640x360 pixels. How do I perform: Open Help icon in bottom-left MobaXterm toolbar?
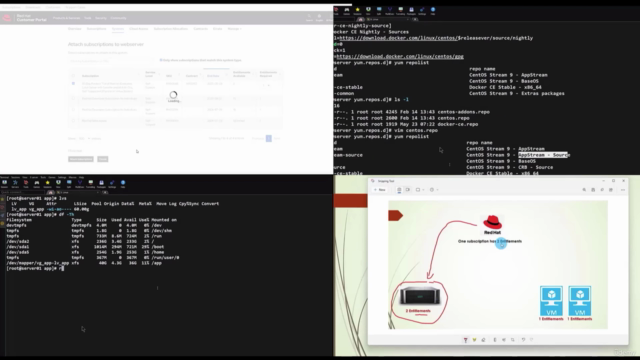tap(123, 184)
